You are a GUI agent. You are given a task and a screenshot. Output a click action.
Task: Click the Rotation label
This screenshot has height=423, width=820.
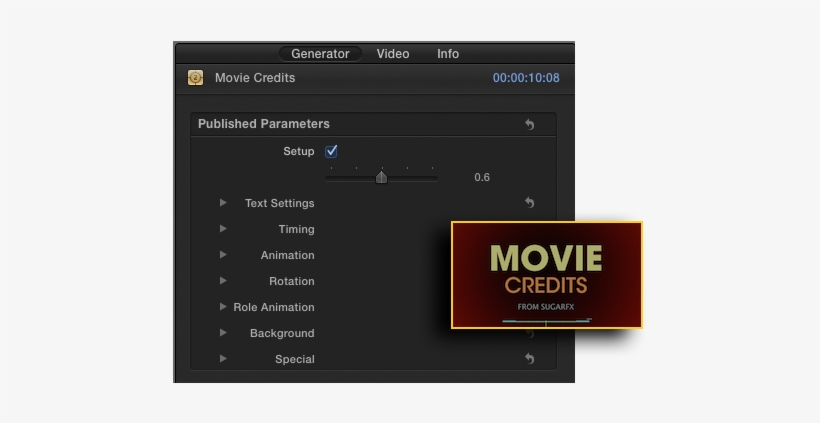click(x=291, y=281)
